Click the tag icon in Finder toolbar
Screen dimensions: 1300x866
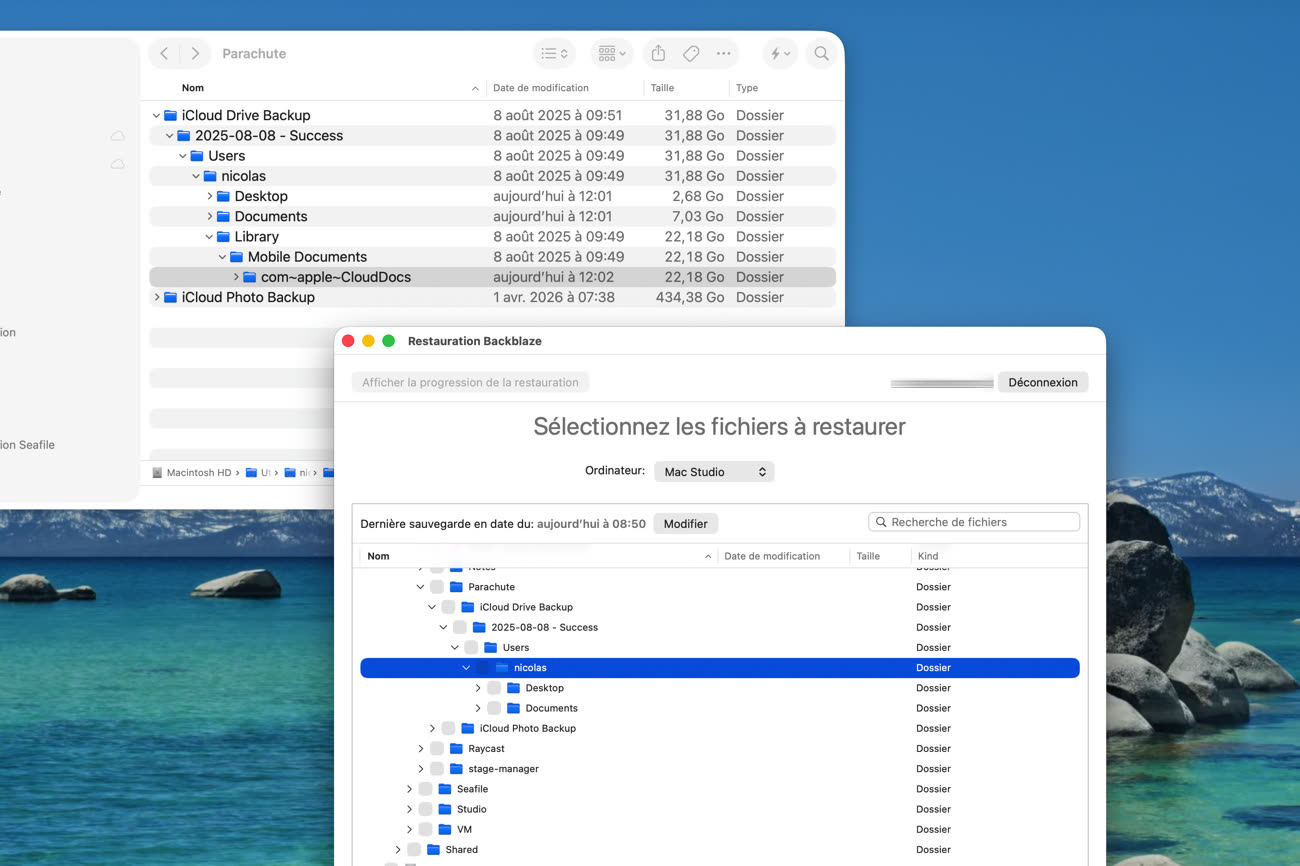tap(691, 54)
